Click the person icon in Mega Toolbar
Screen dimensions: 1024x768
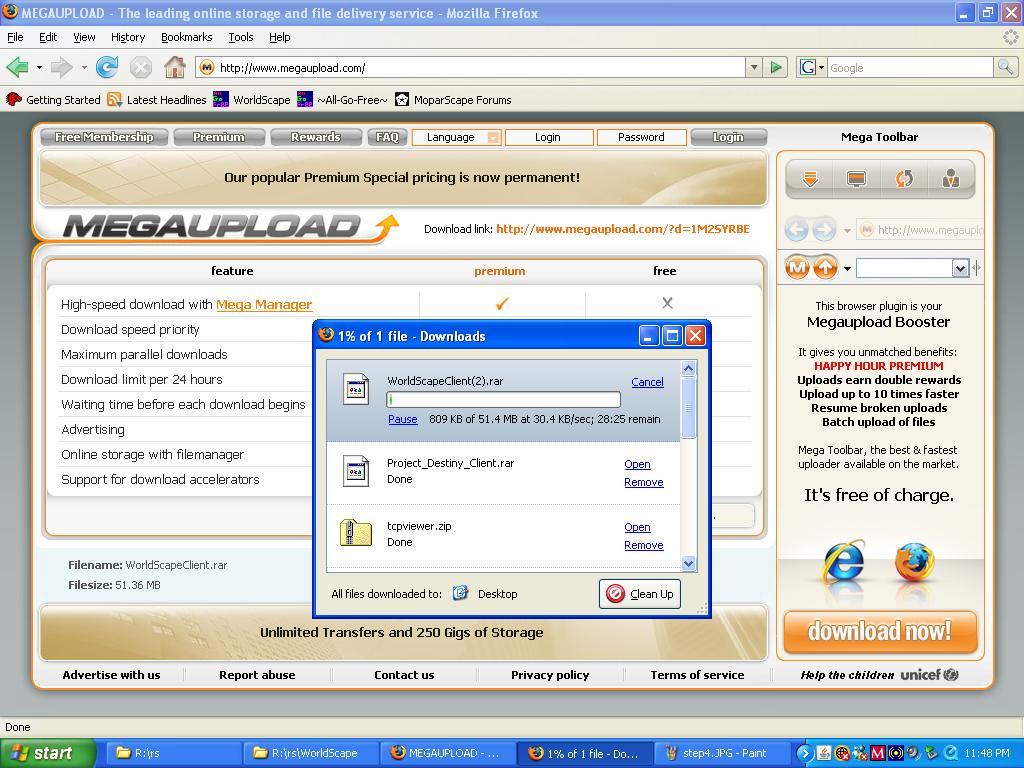[x=951, y=178]
